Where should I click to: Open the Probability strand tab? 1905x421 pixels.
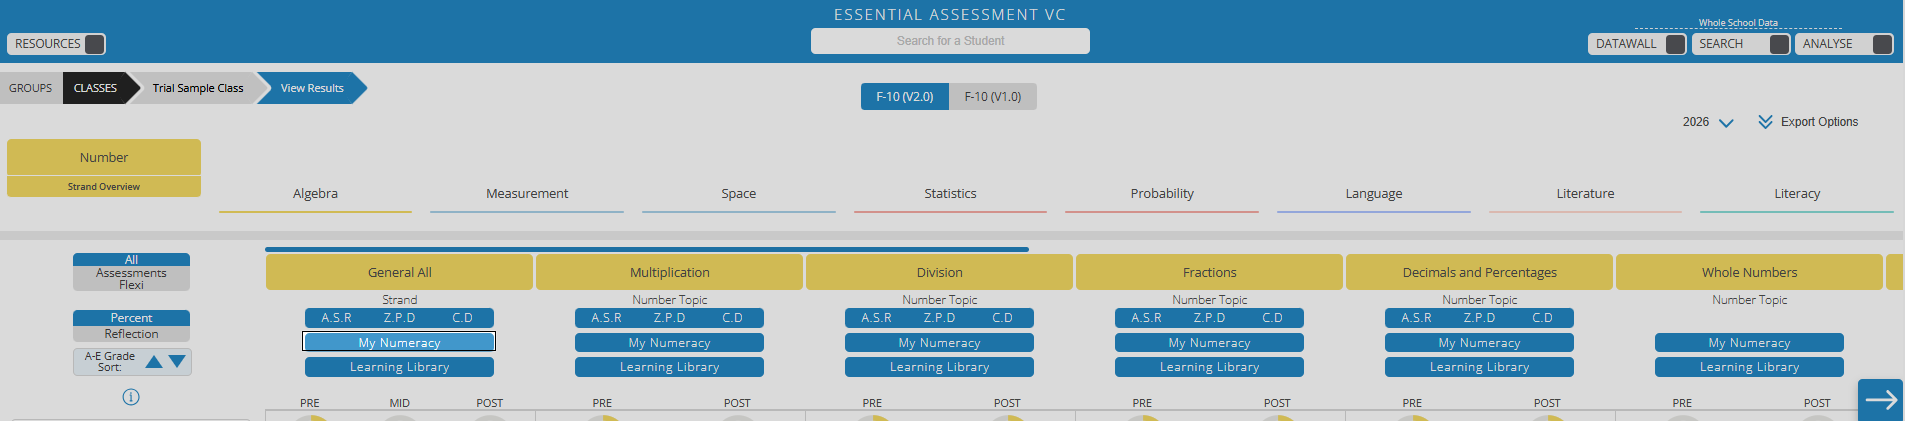coord(1162,194)
